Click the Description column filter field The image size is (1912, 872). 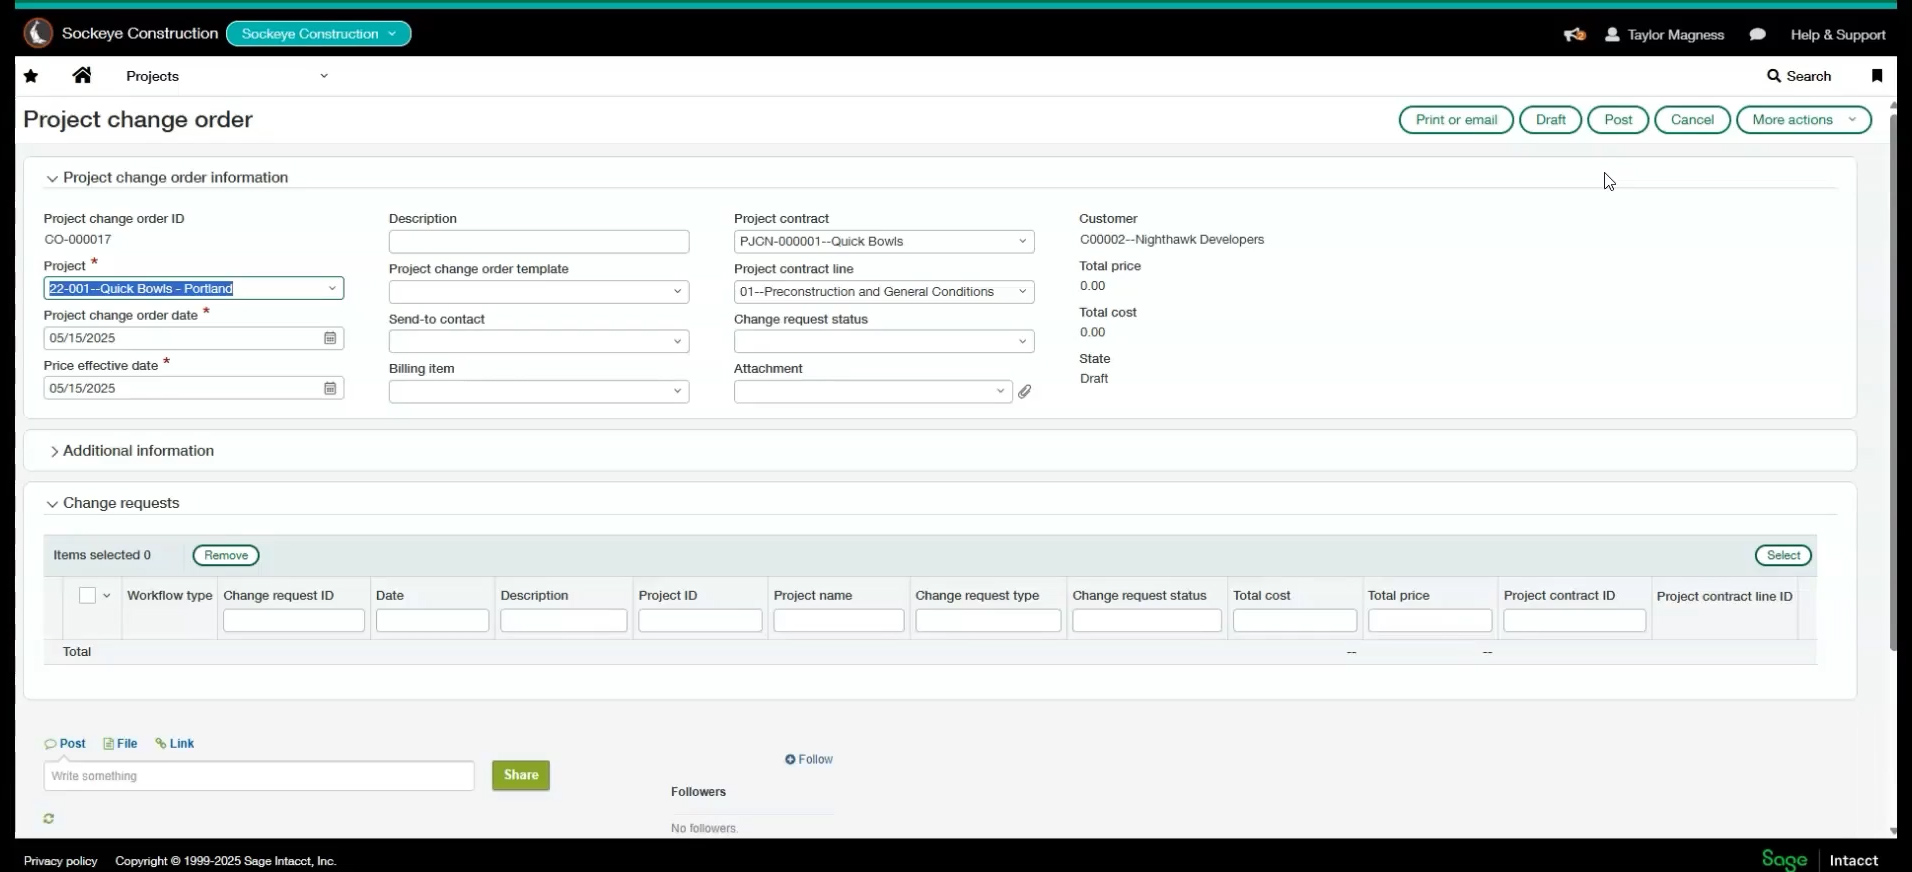point(564,621)
